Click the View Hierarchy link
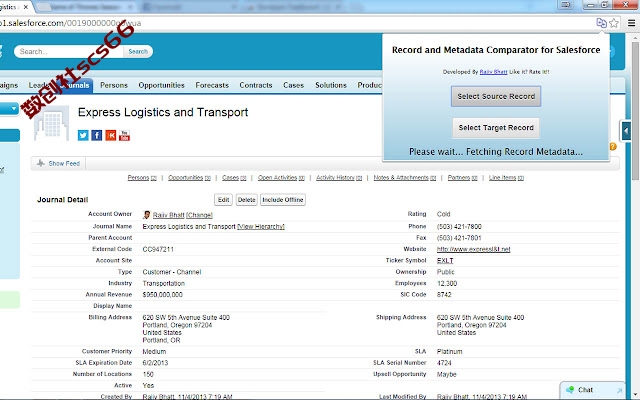This screenshot has height=400, width=640. click(x=261, y=227)
